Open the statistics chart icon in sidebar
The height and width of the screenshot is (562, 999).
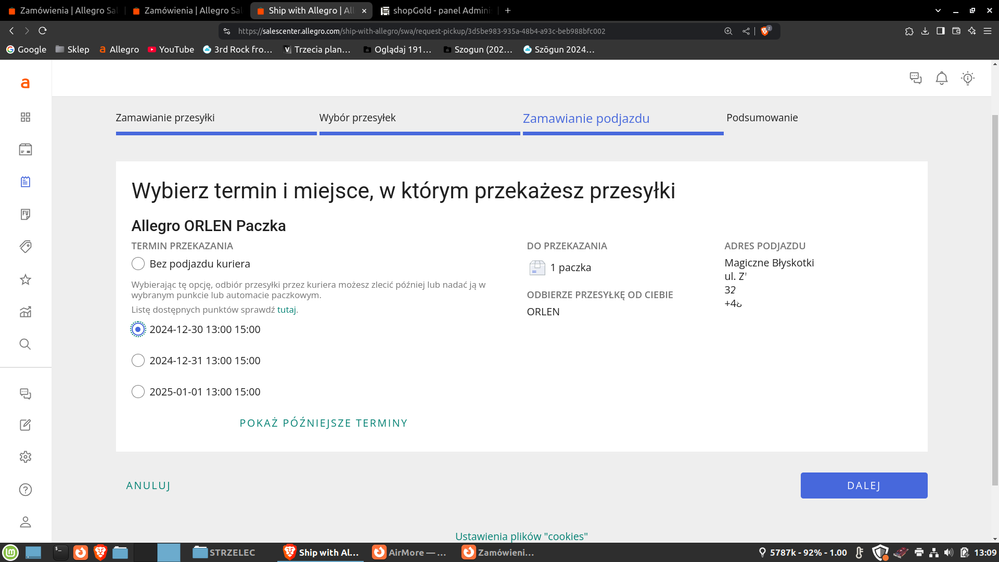click(25, 312)
